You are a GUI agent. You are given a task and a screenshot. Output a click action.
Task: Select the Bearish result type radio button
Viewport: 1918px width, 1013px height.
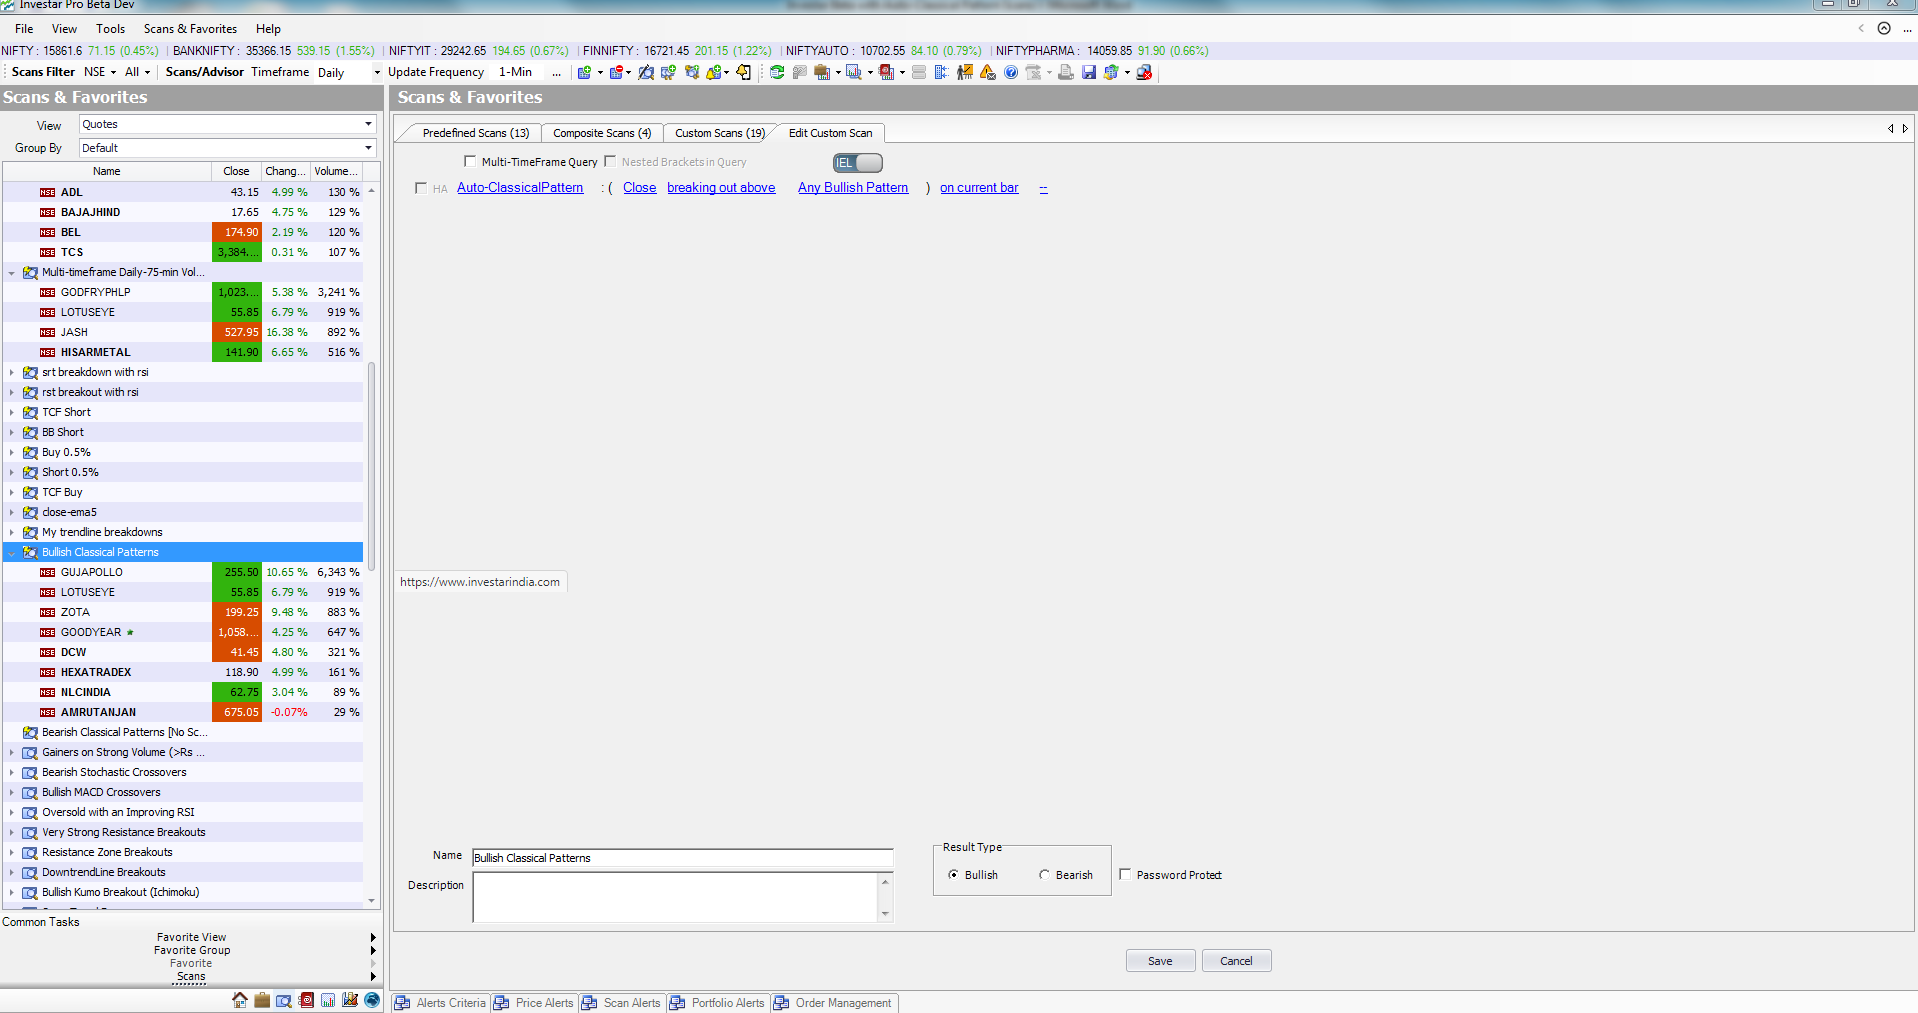(x=1044, y=875)
